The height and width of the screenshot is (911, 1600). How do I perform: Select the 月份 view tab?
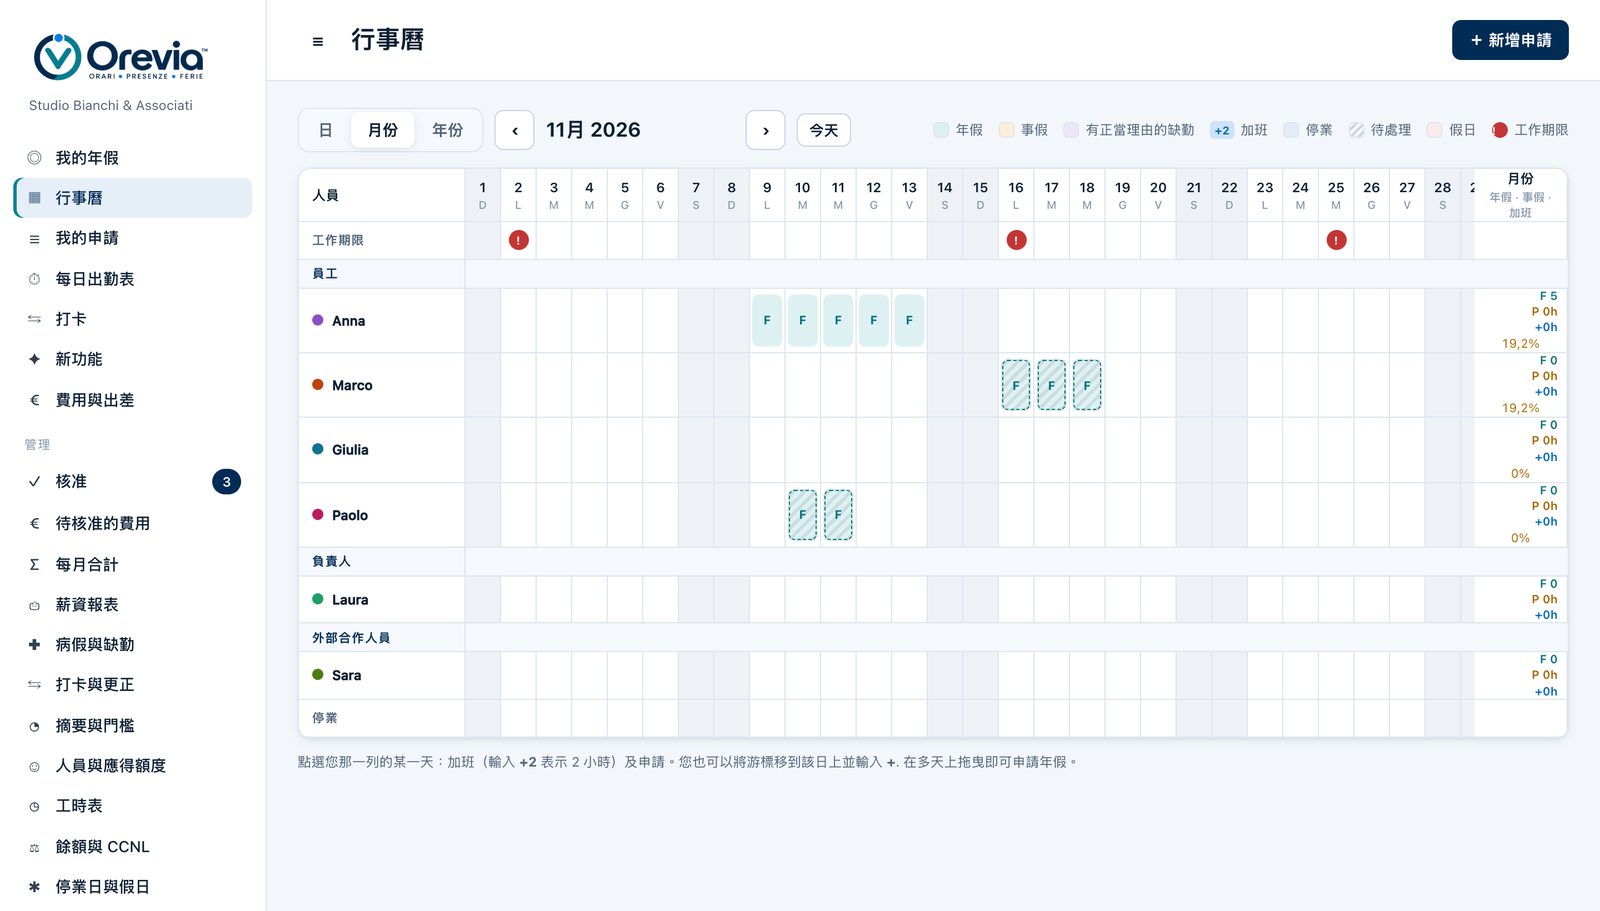pos(382,130)
